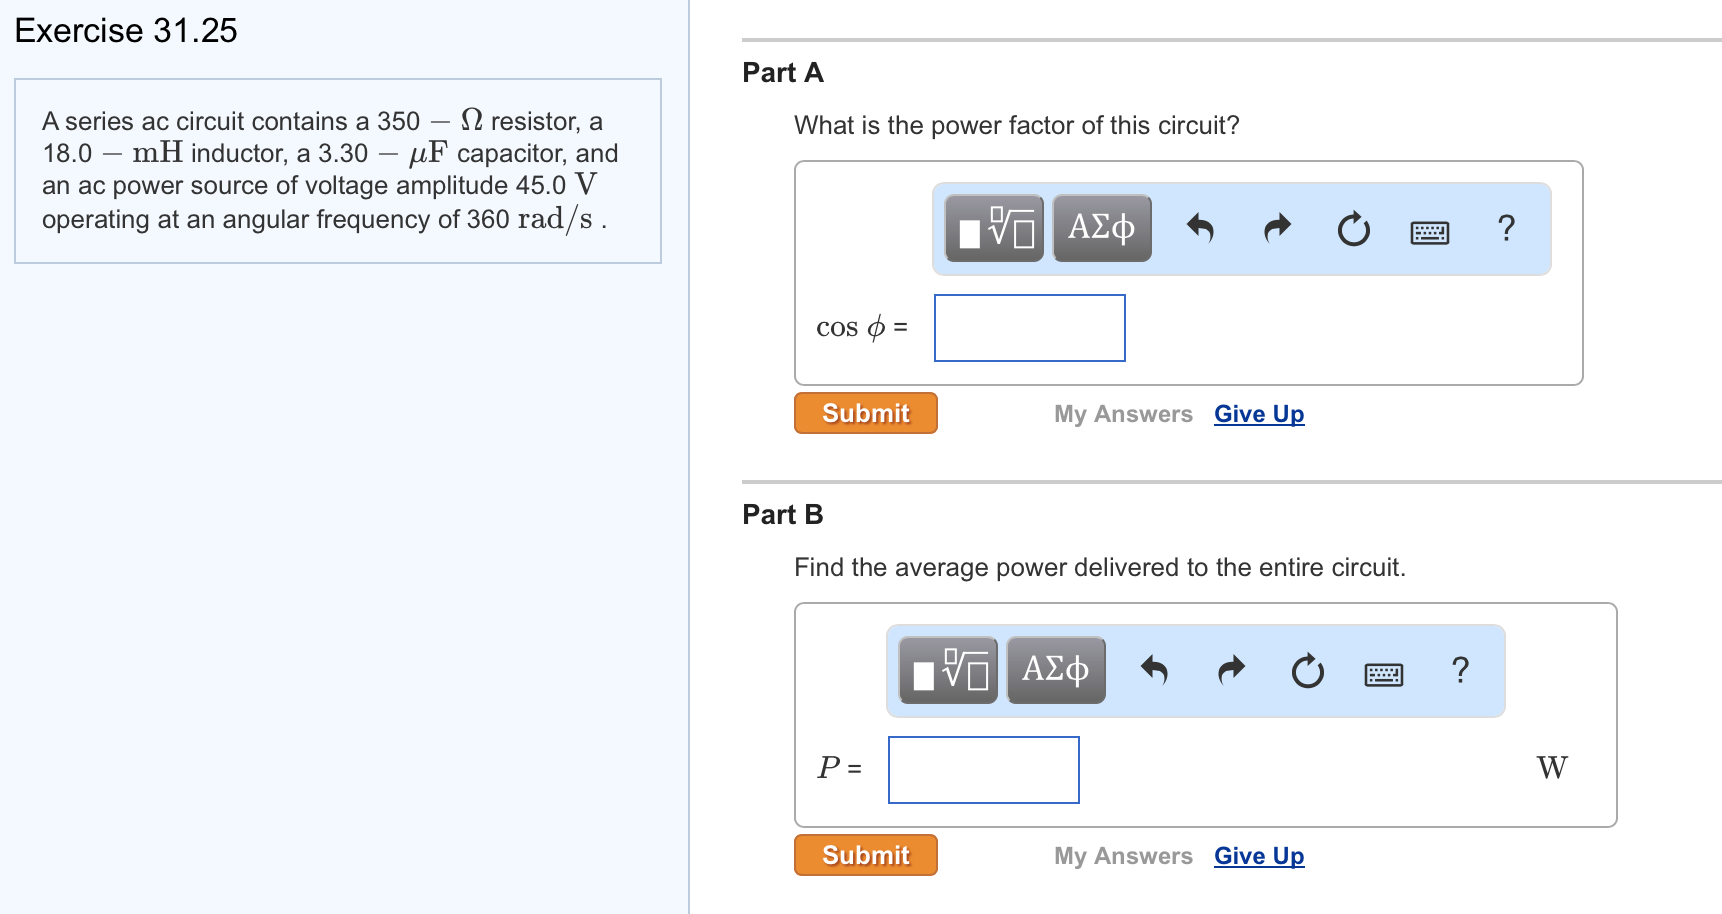Image resolution: width=1722 pixels, height=914 pixels.
Task: Reset the Part A answer field
Action: click(x=1352, y=228)
